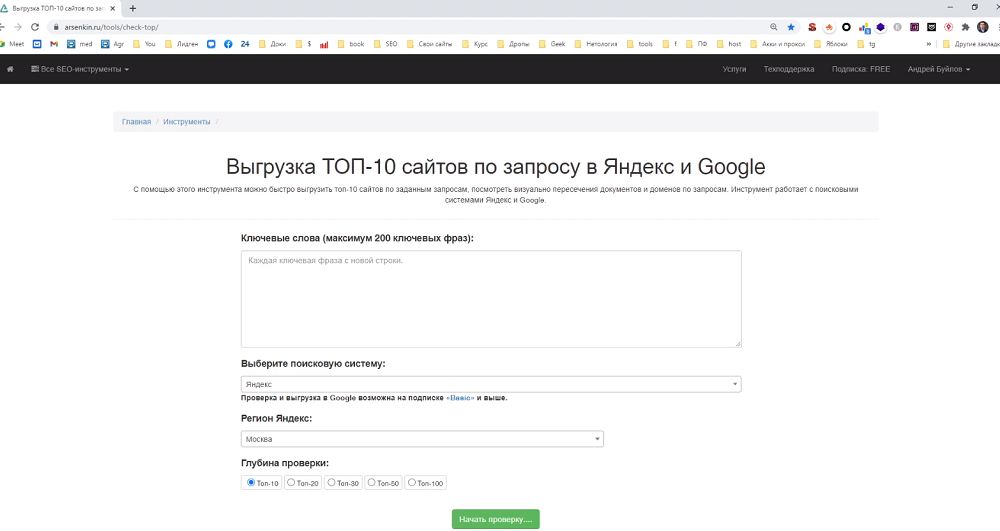Image resolution: width=1000 pixels, height=531 pixels.
Task: Open Услуги in the navbar
Action: coord(734,69)
